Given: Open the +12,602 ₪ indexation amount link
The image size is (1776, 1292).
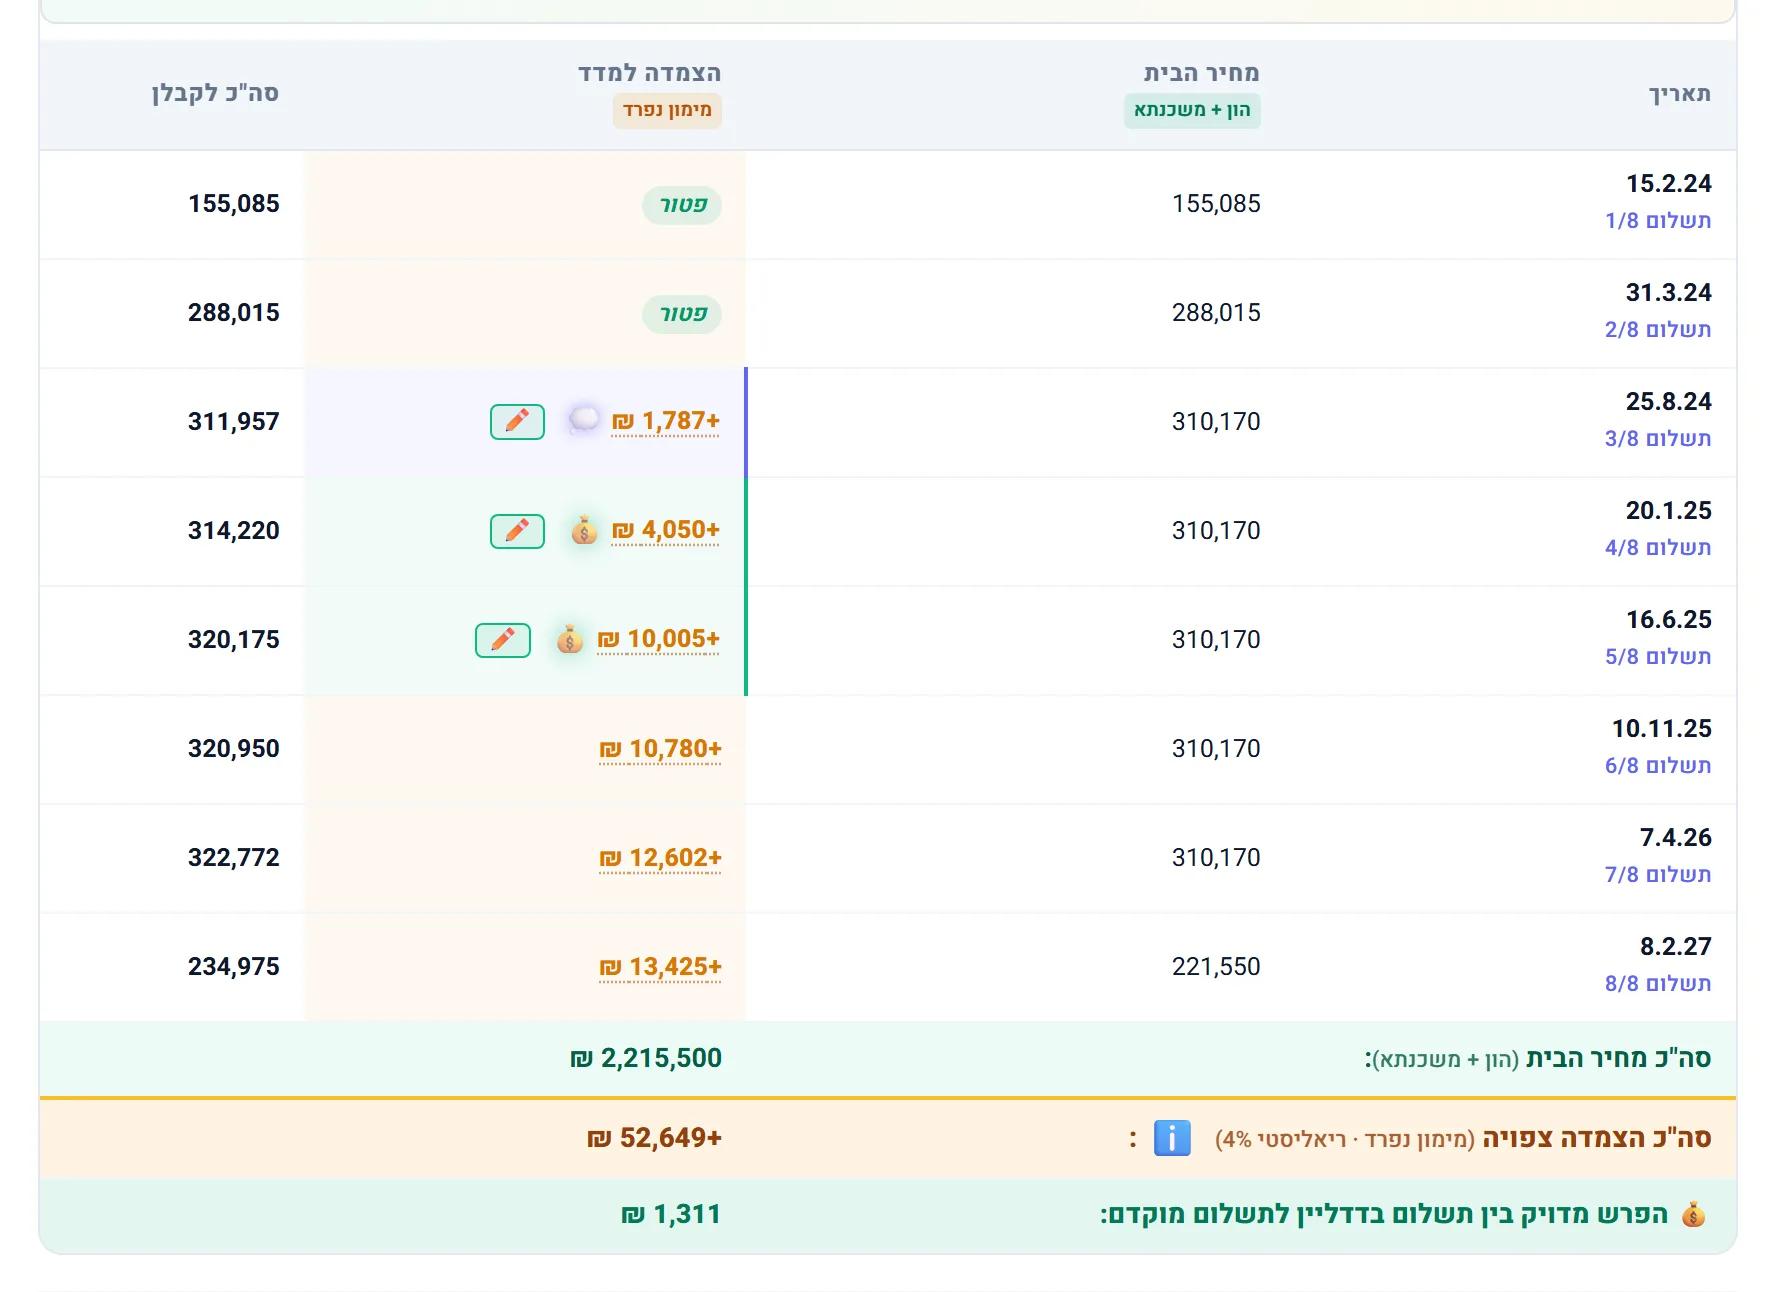Looking at the screenshot, I should tap(660, 858).
